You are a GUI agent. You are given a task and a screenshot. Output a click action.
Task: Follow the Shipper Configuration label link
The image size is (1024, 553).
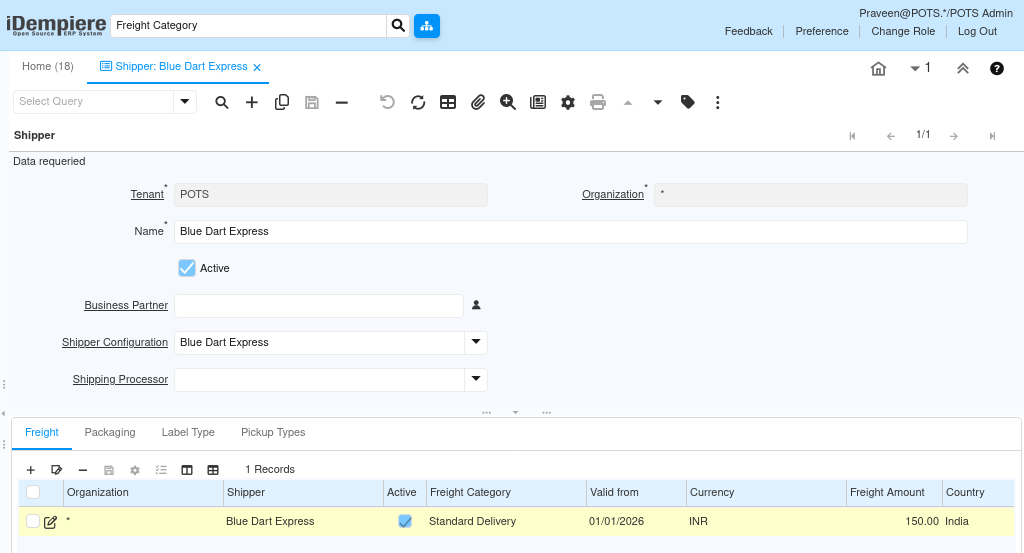click(115, 342)
